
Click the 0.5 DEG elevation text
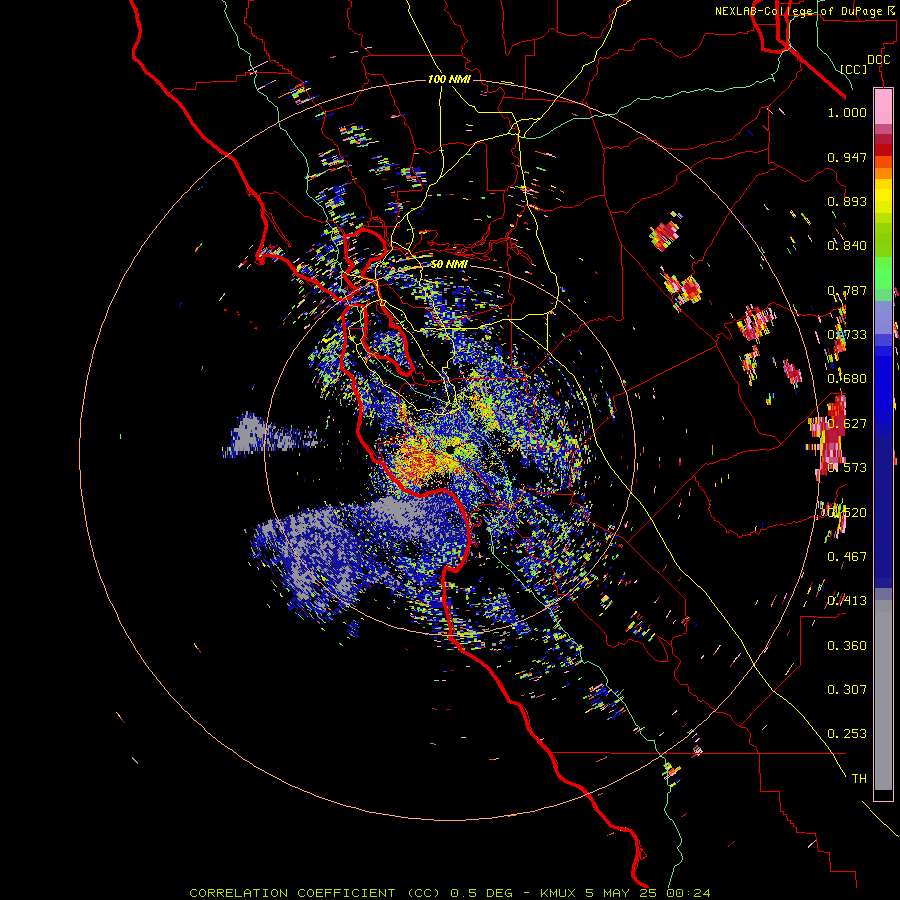tap(481, 893)
